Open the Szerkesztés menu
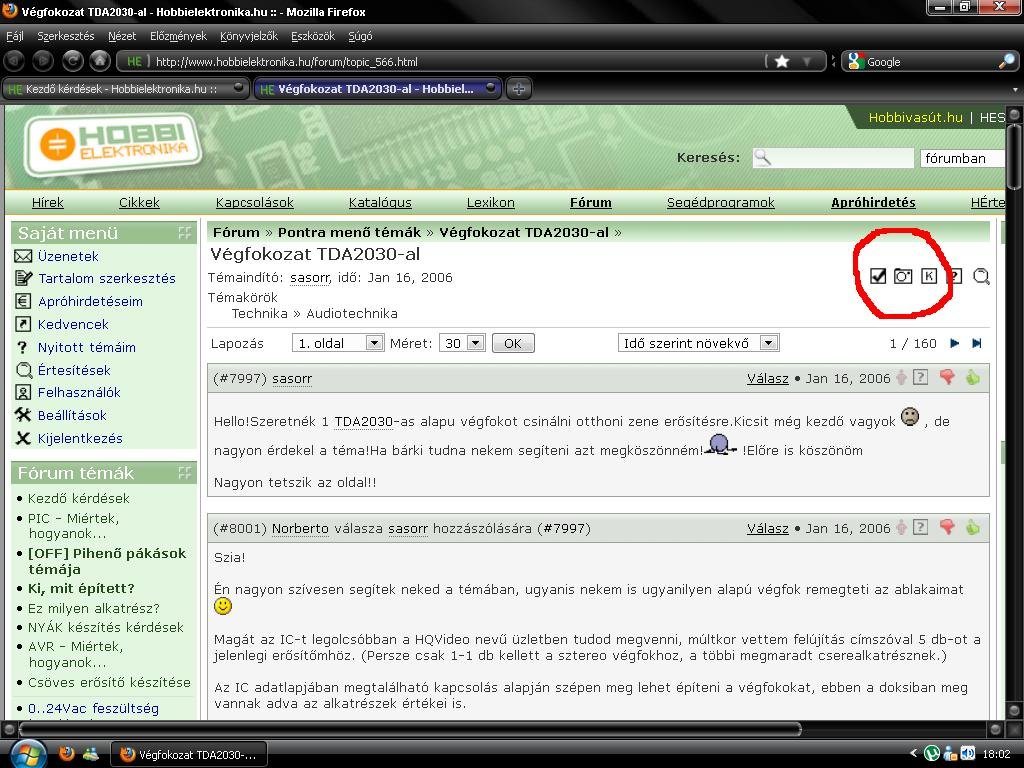Image resolution: width=1024 pixels, height=768 pixels. pos(65,36)
